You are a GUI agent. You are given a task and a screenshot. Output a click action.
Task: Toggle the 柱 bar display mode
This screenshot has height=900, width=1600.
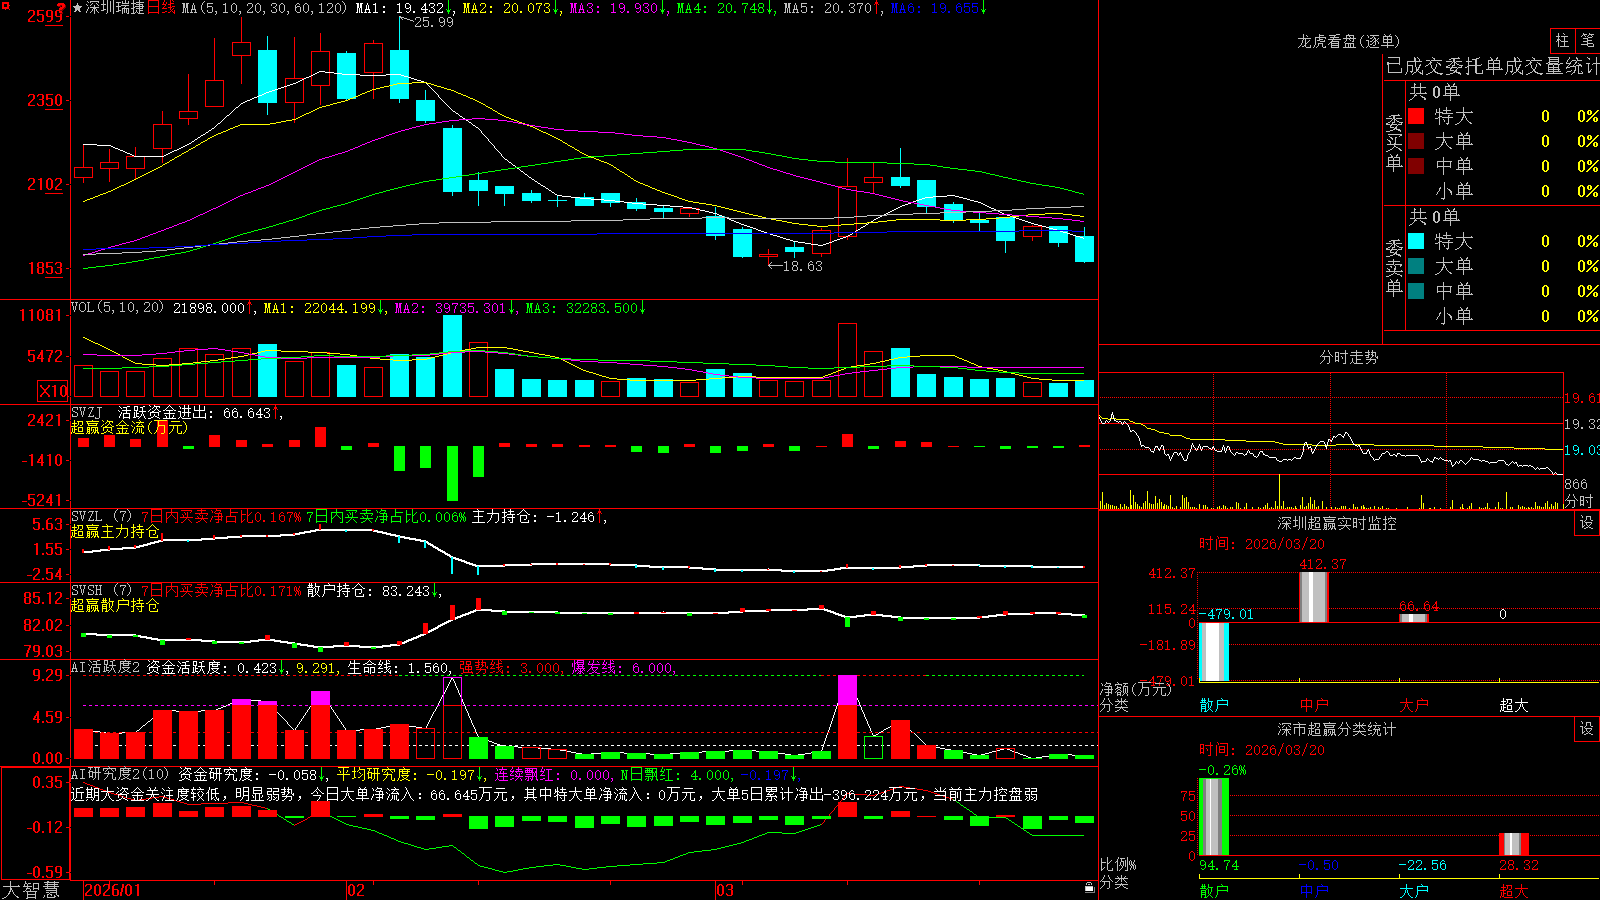[x=1562, y=40]
